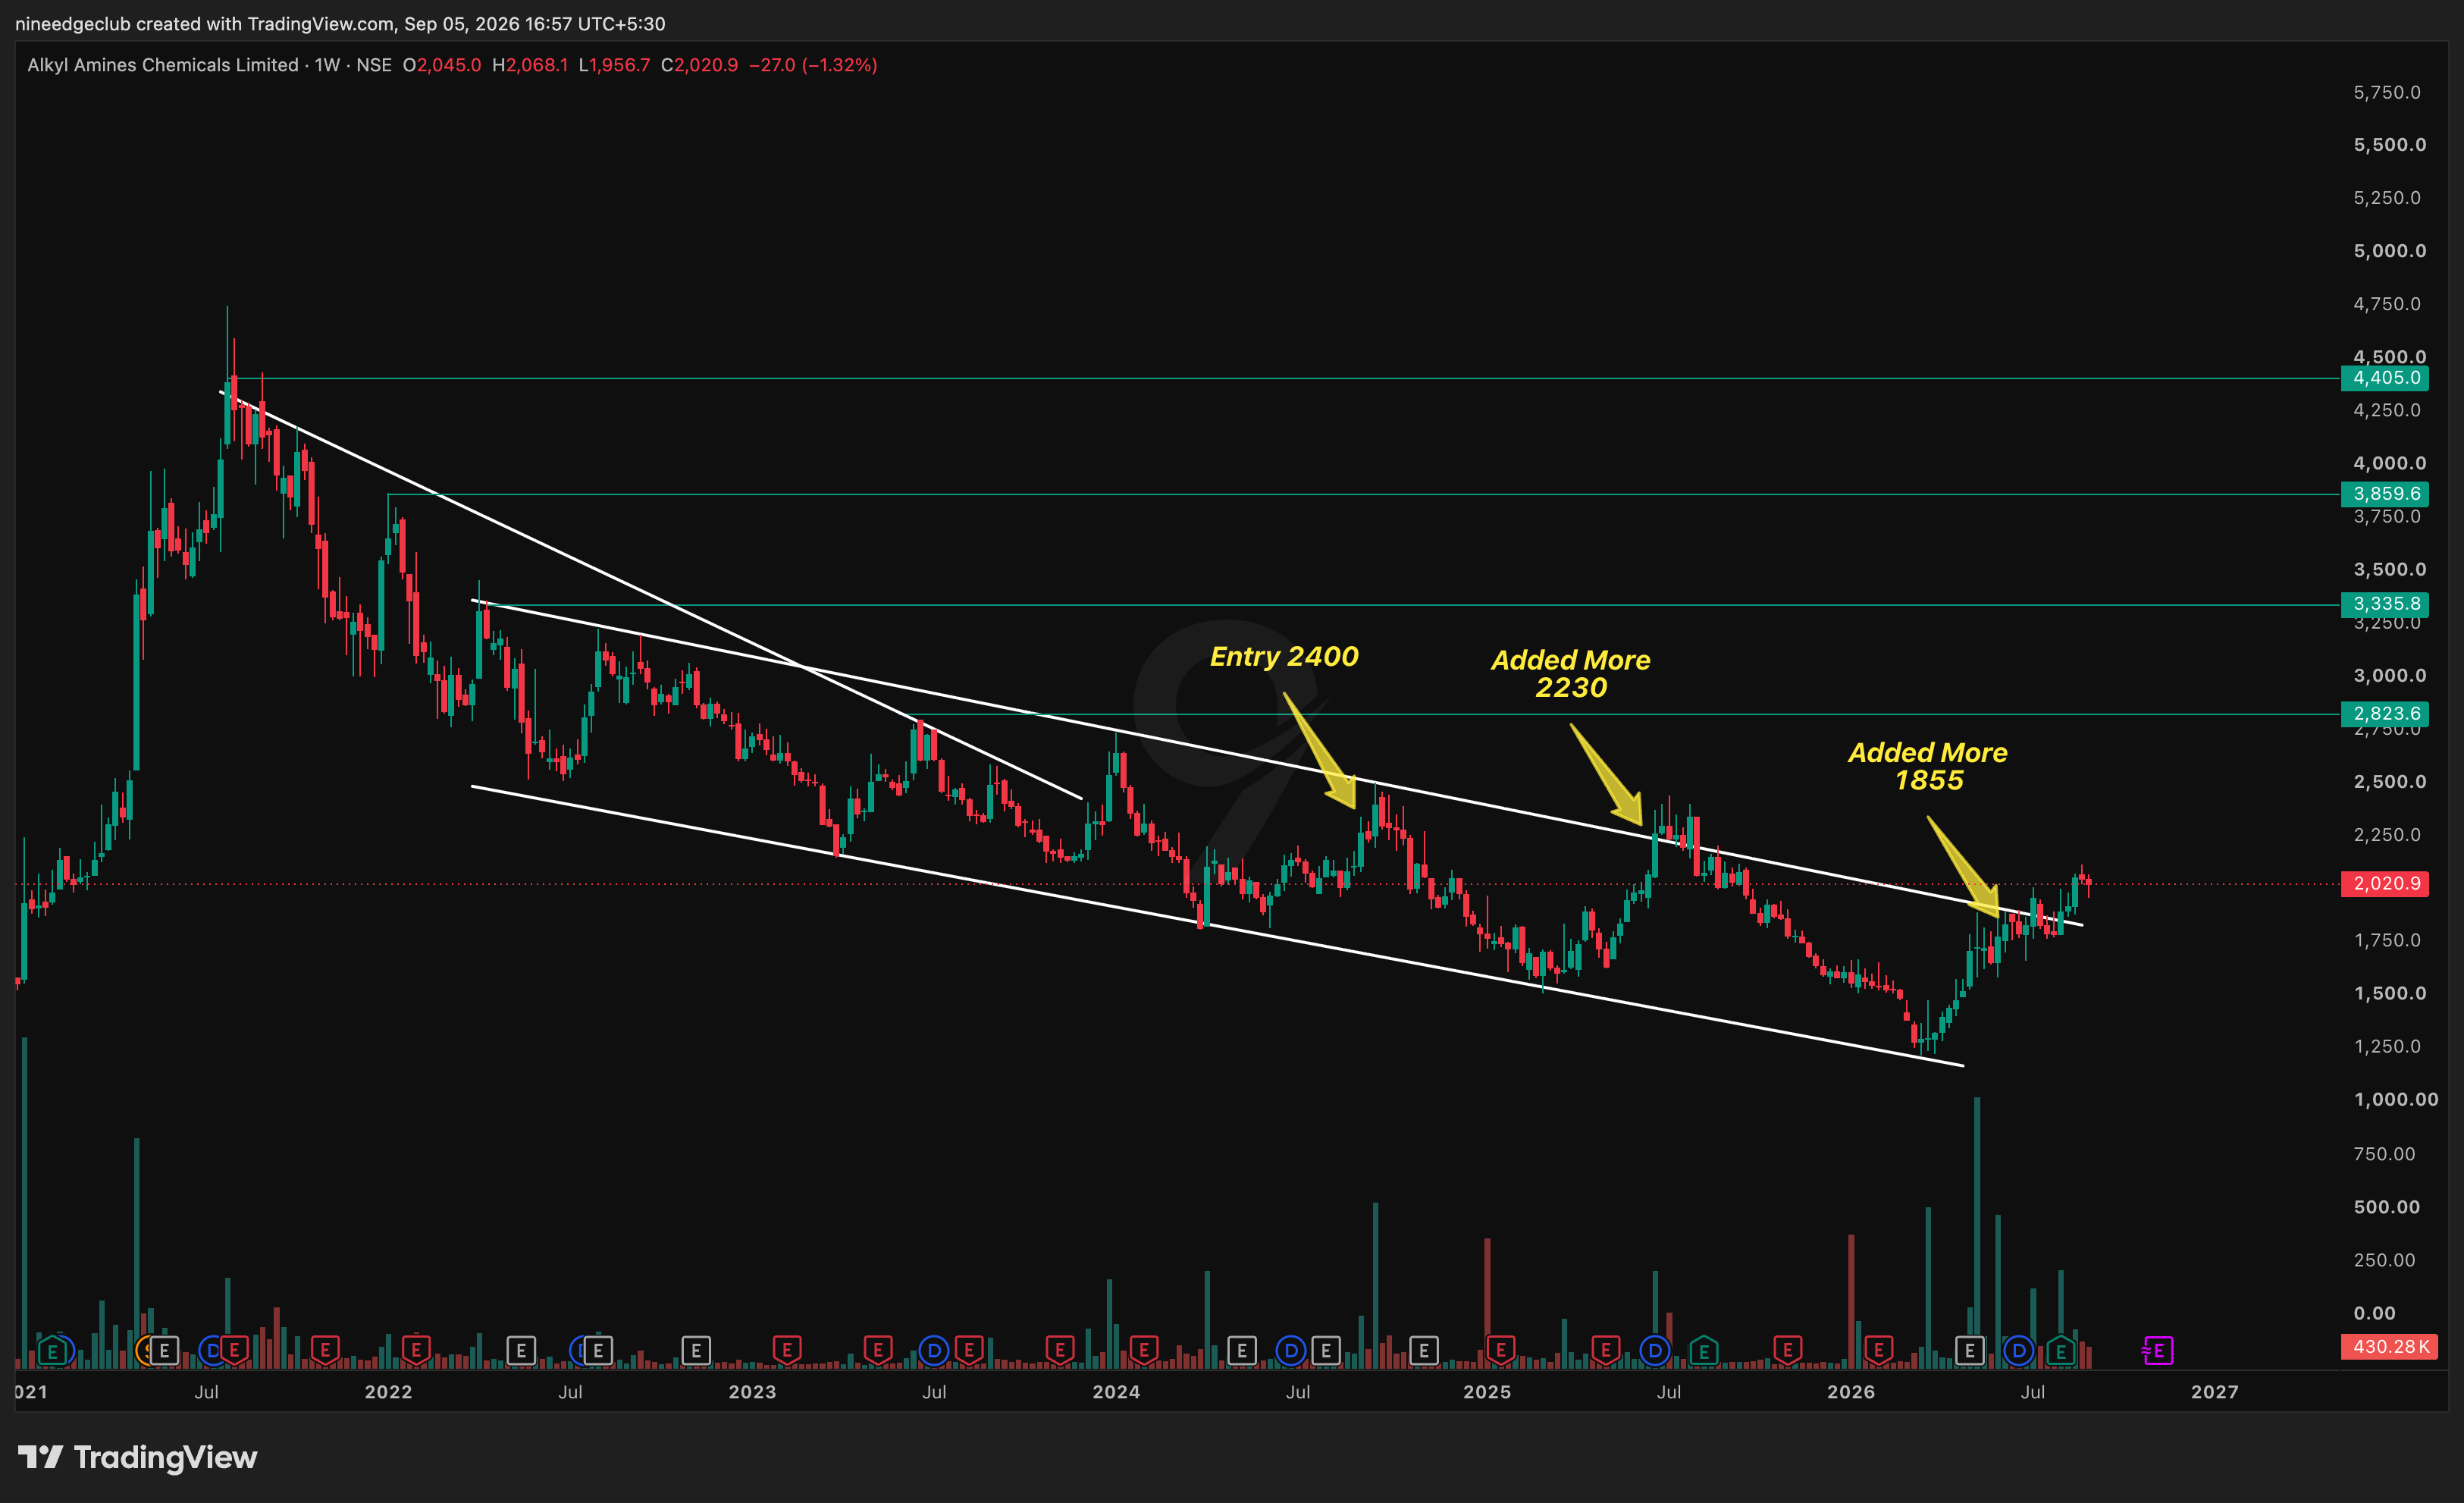Click green earnings marker right after Jul 2025 dividend
The height and width of the screenshot is (1503, 2464).
pyautogui.click(x=1704, y=1351)
